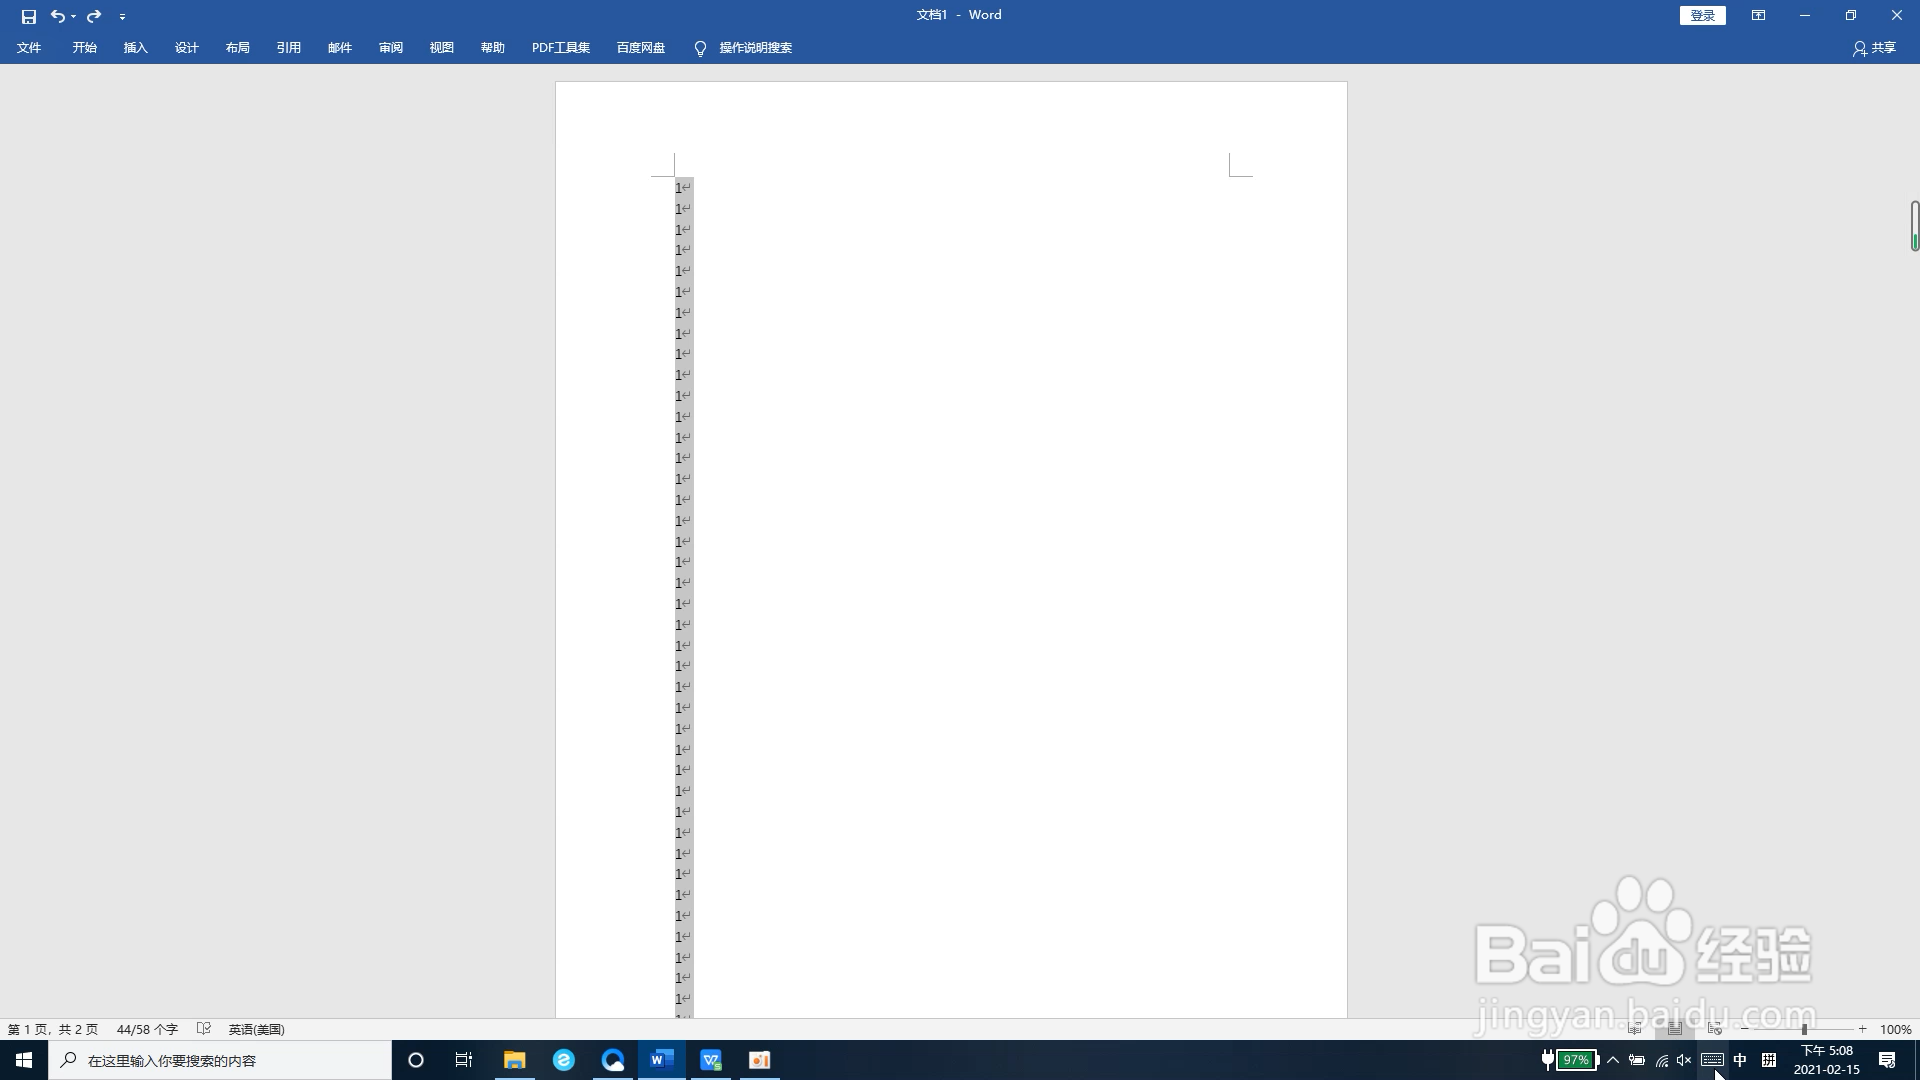Expand Customize Quick Access Toolbar menu
This screenshot has height=1080, width=1920.
point(122,17)
